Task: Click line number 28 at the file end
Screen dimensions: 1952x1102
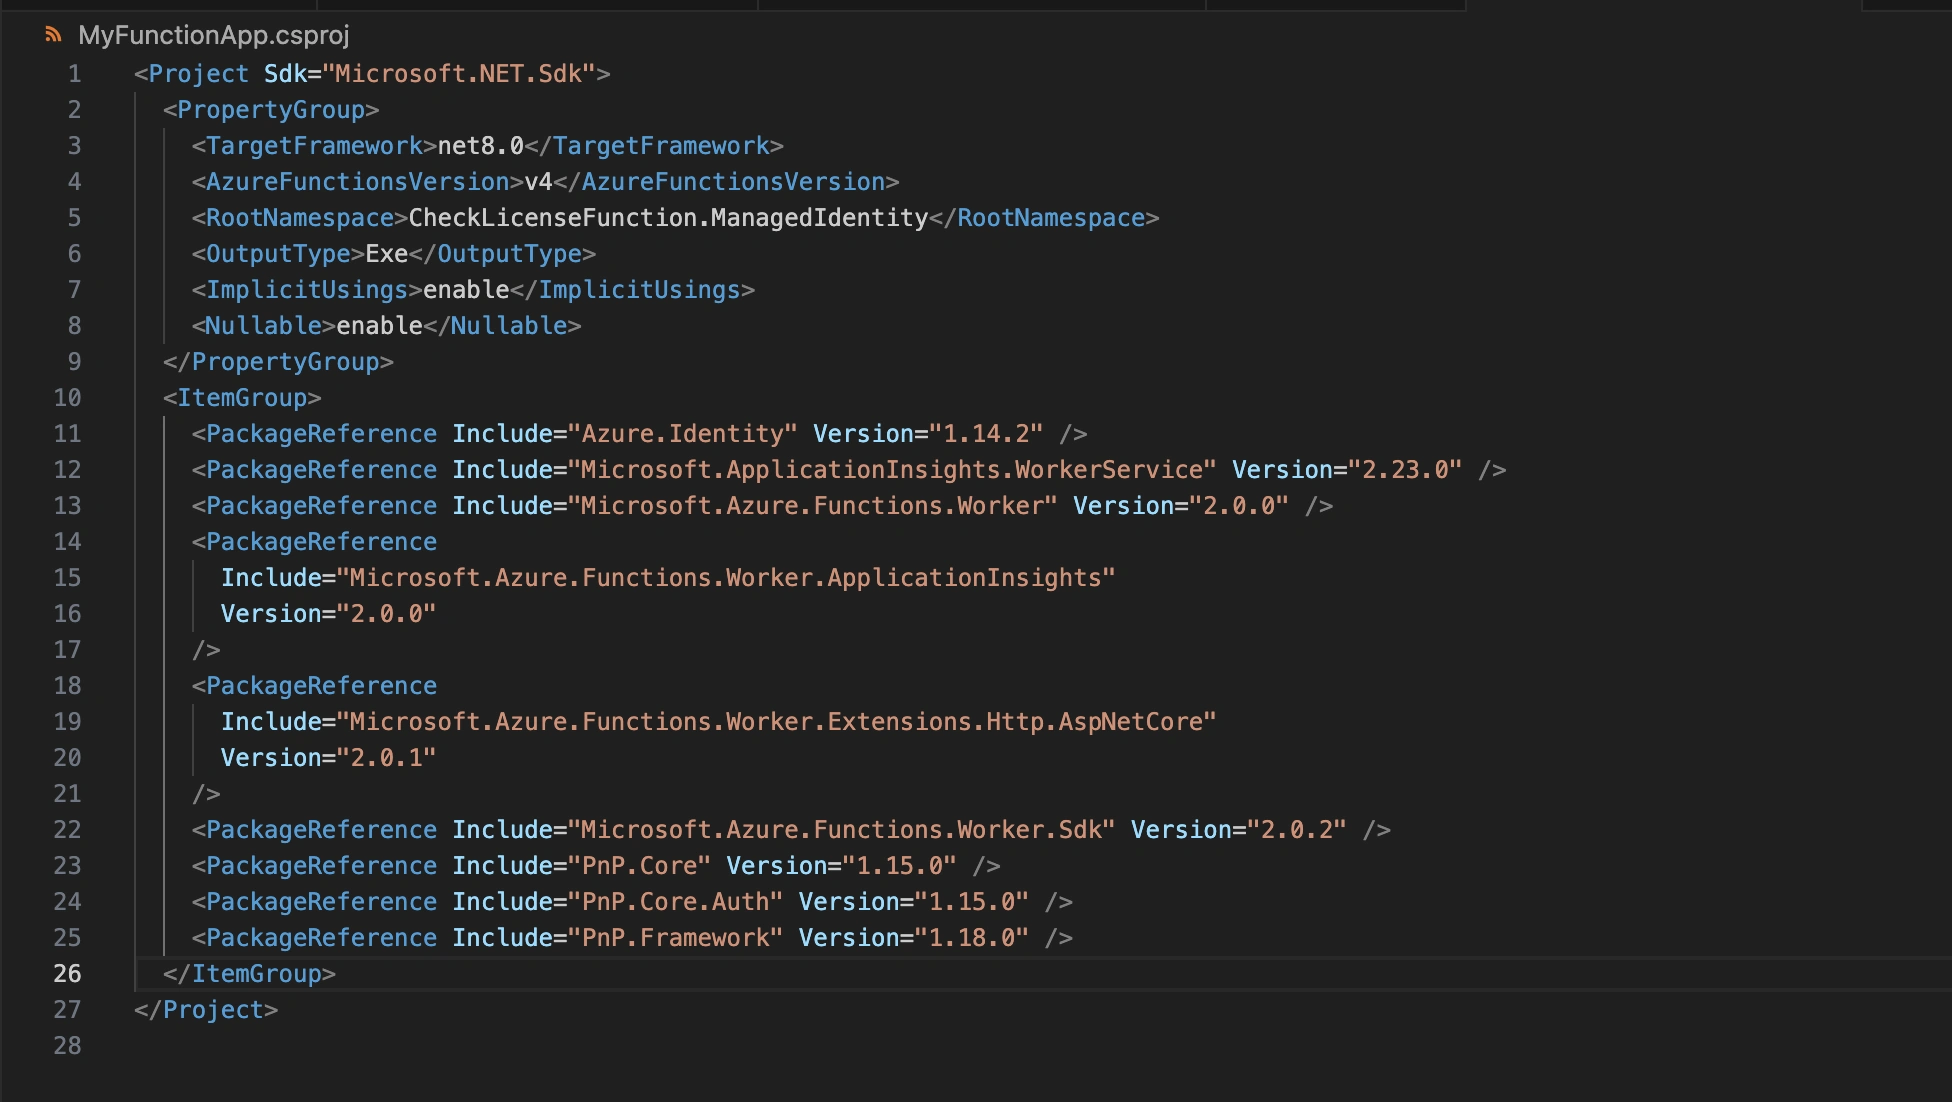Action: click(x=67, y=1046)
